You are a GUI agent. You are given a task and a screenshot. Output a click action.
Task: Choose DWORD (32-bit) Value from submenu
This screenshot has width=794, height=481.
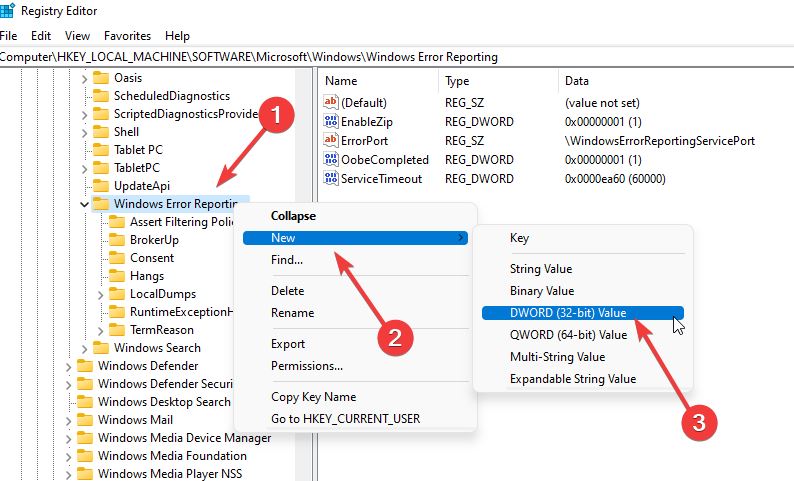(568, 312)
